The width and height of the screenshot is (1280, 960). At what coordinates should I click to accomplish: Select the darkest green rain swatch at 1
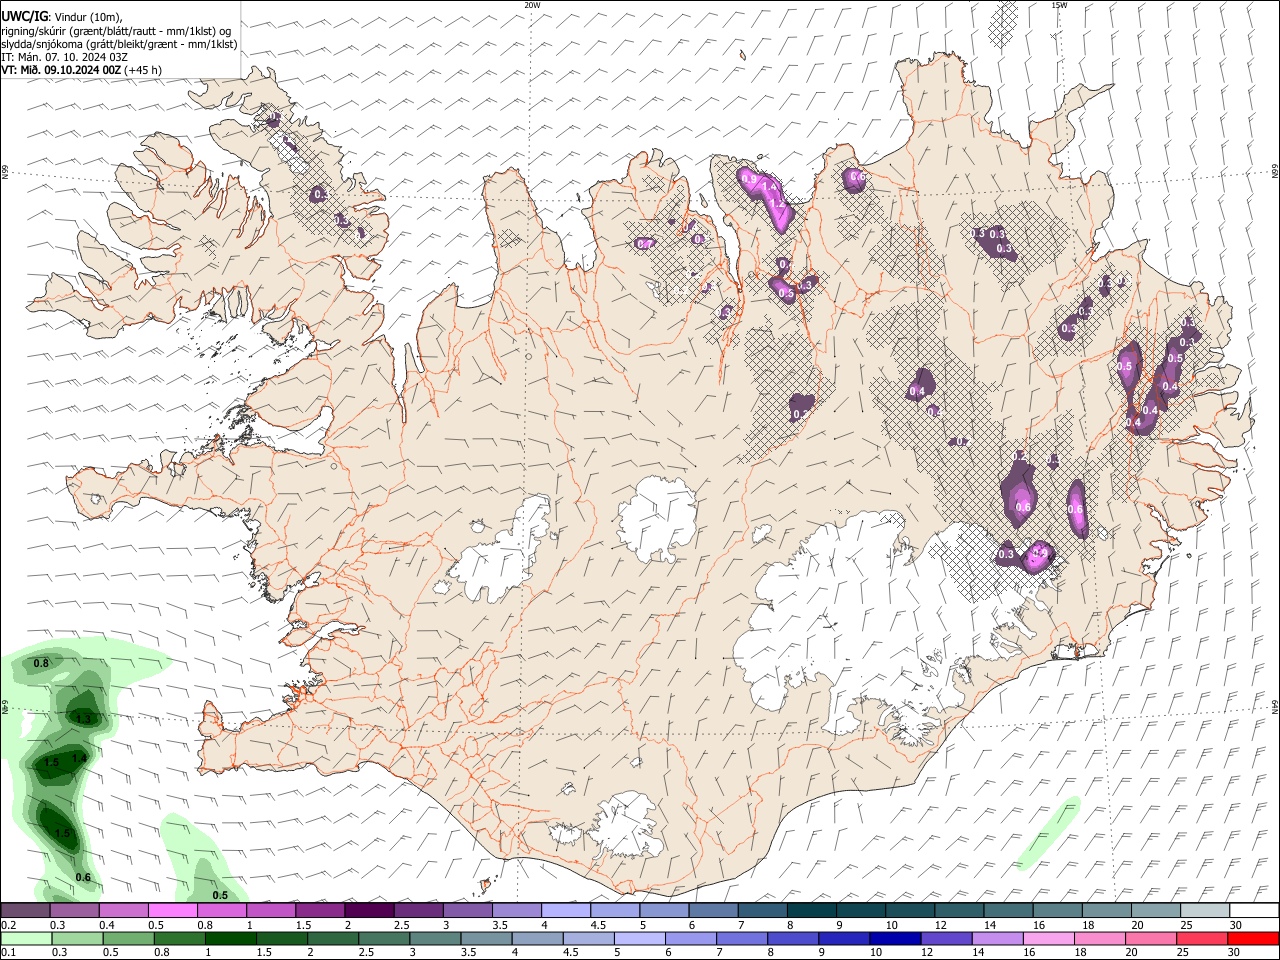(x=230, y=938)
